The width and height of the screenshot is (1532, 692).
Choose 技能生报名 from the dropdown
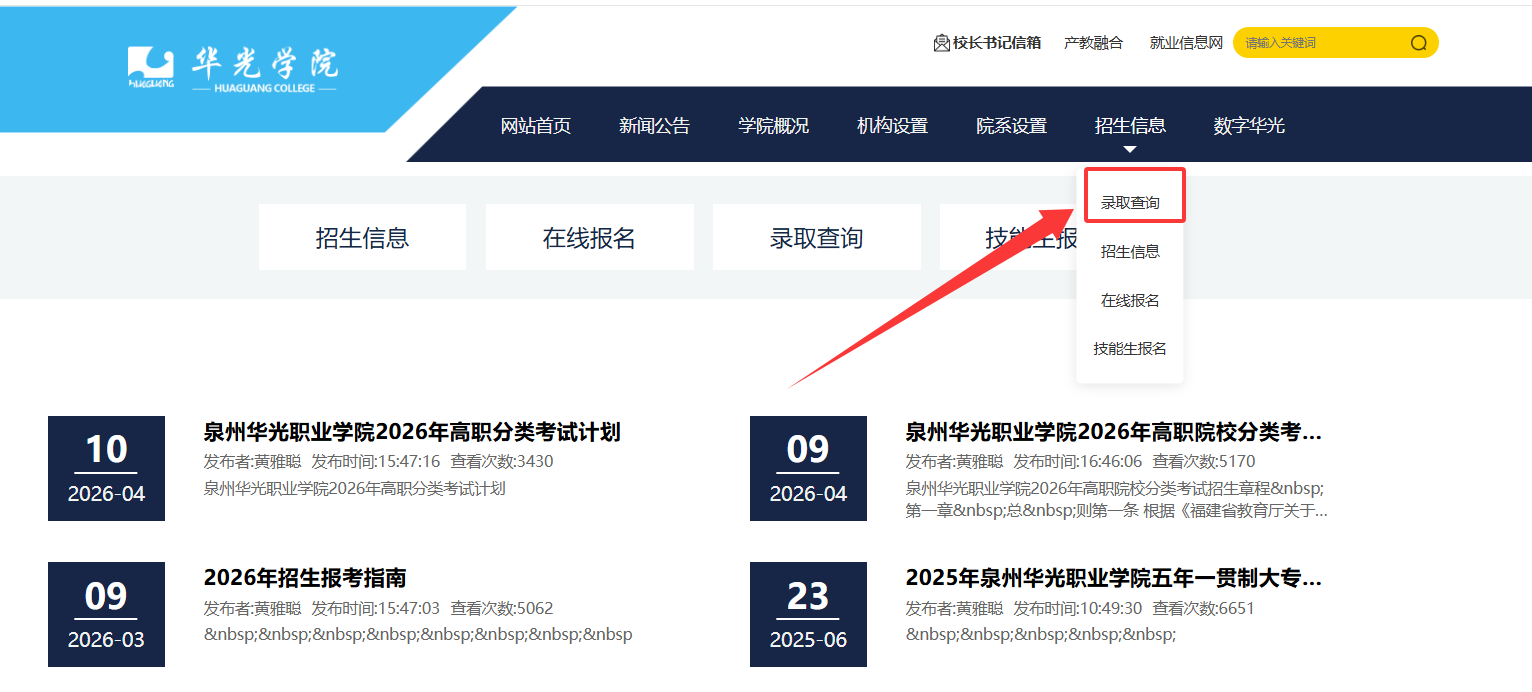(x=1130, y=349)
